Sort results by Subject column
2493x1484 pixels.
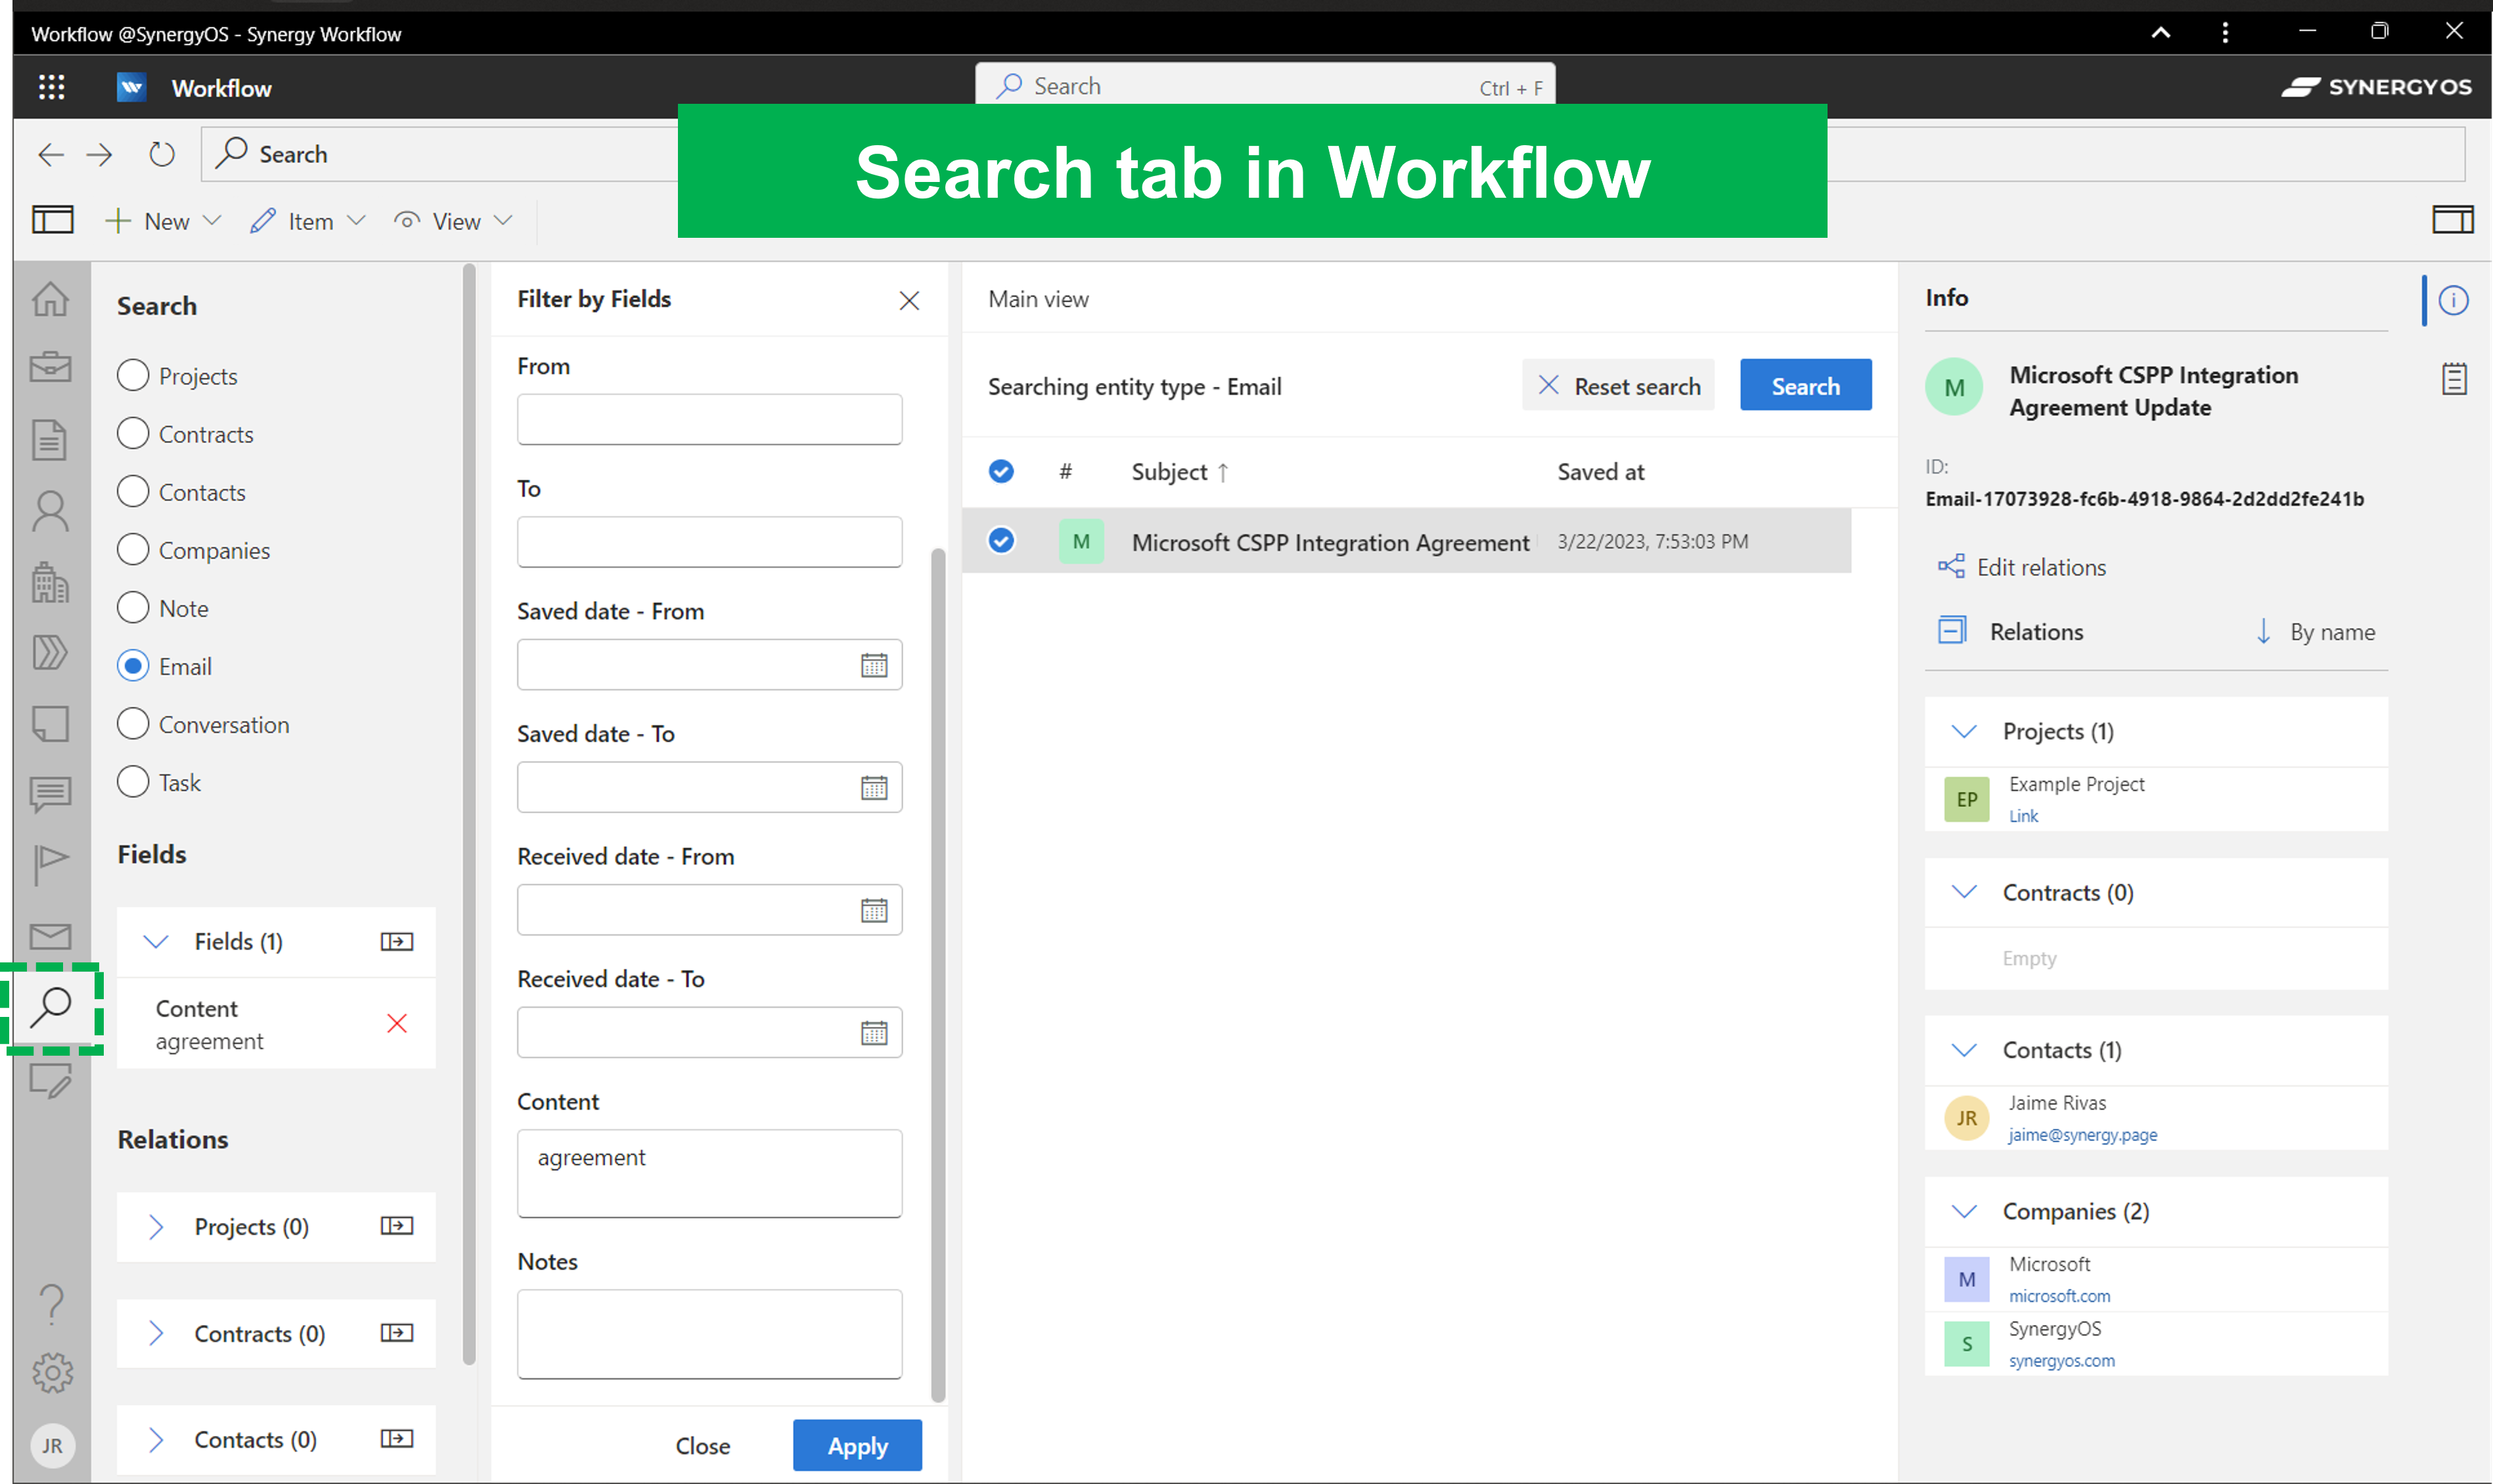[1180, 472]
